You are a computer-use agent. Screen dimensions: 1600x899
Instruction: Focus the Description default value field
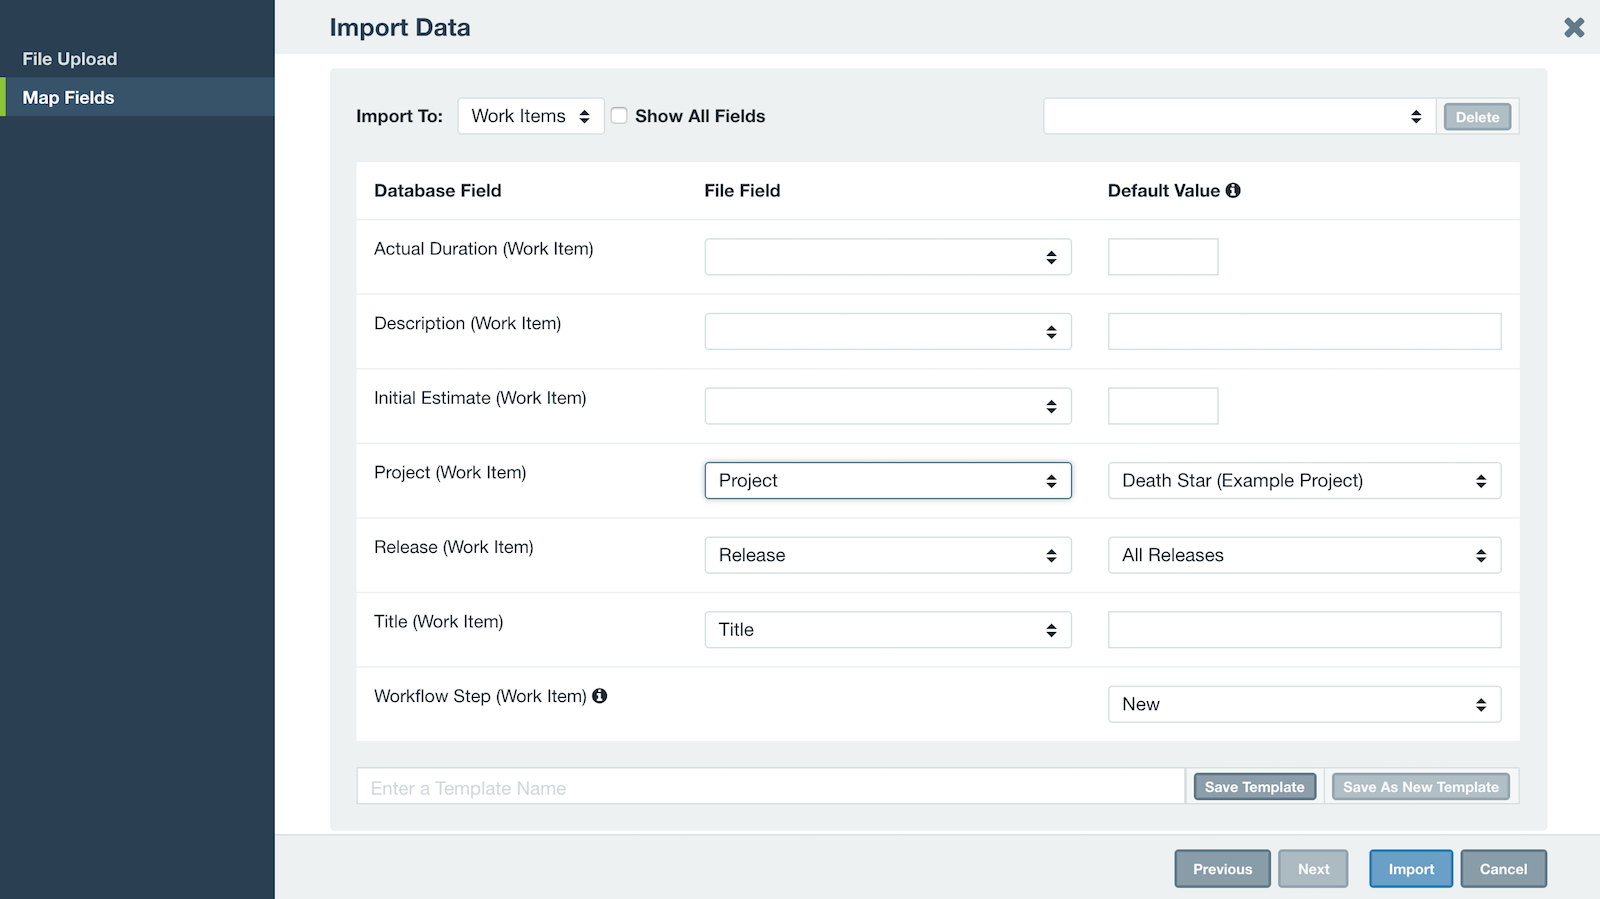coord(1303,332)
